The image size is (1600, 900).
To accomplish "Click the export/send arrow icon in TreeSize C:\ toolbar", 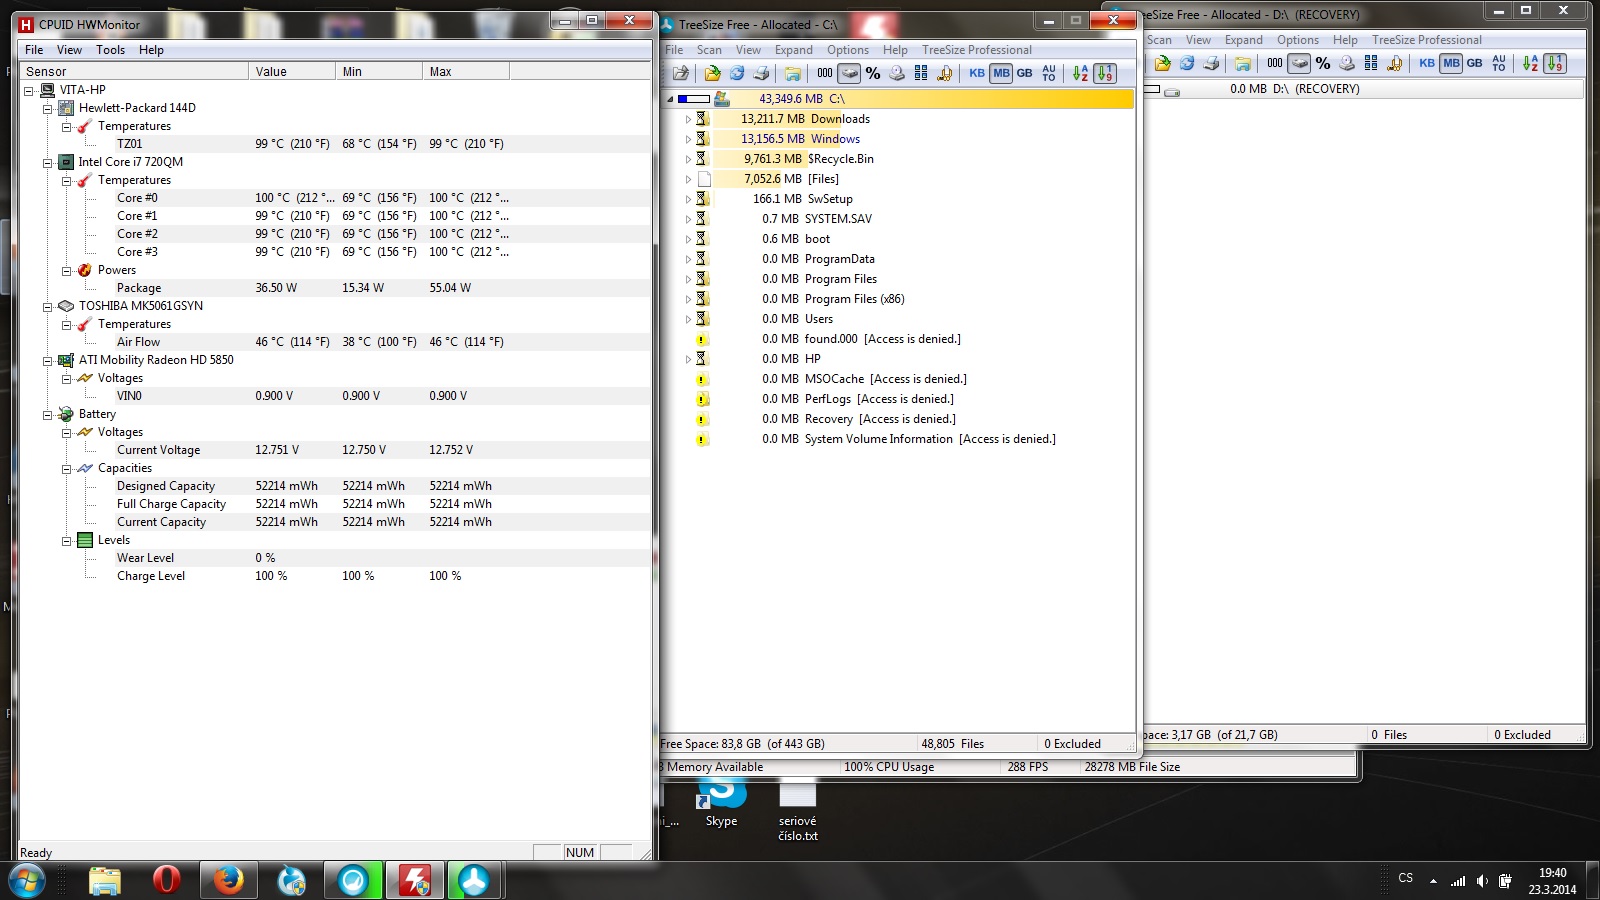I will pyautogui.click(x=681, y=73).
